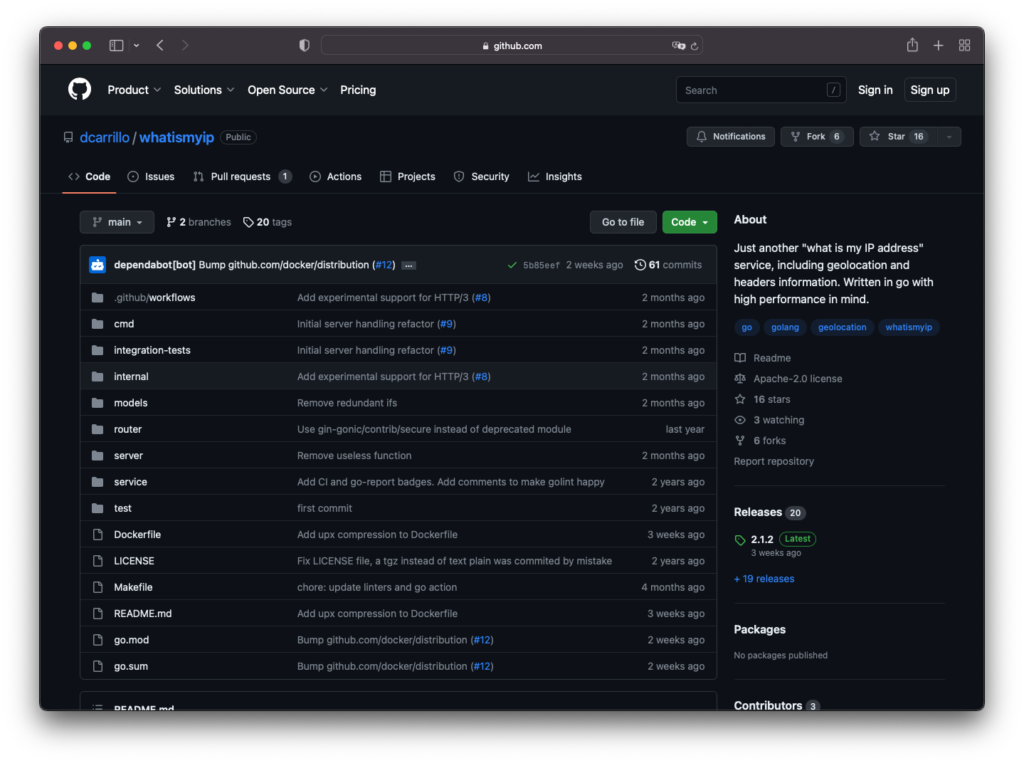
Task: Open the GitHub logo homepage
Action: pyautogui.click(x=80, y=89)
